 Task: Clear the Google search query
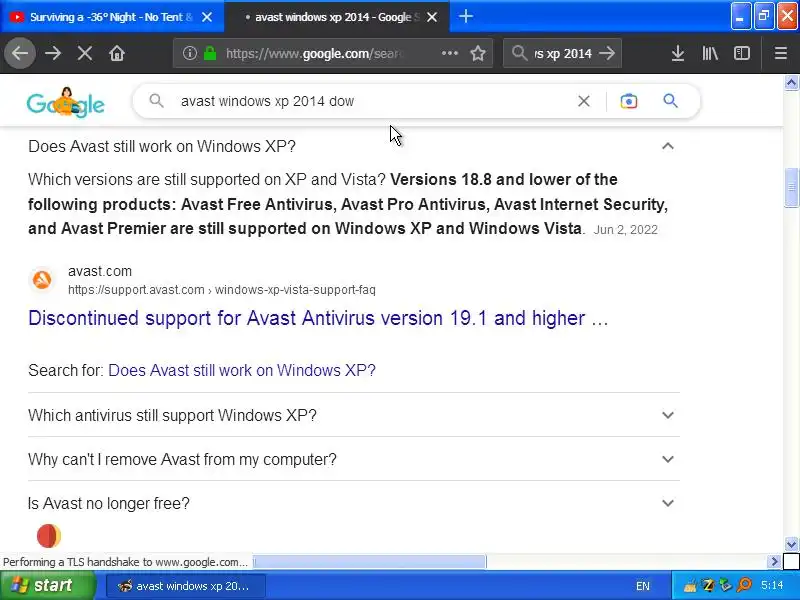[584, 101]
